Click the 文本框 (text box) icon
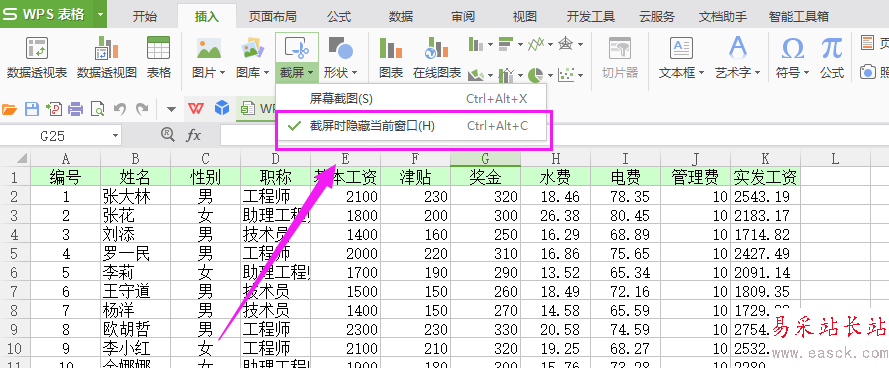This screenshot has height=368, width=889. 681,48
